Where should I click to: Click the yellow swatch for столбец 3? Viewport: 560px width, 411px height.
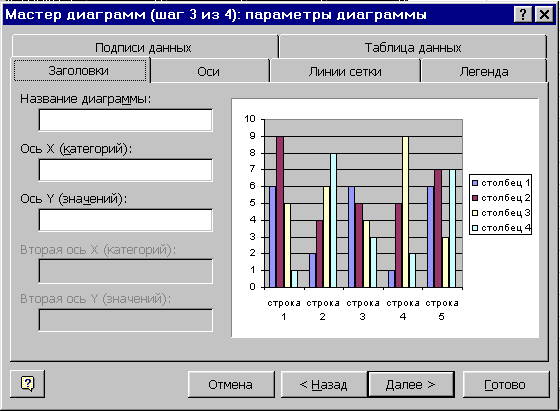coord(475,213)
